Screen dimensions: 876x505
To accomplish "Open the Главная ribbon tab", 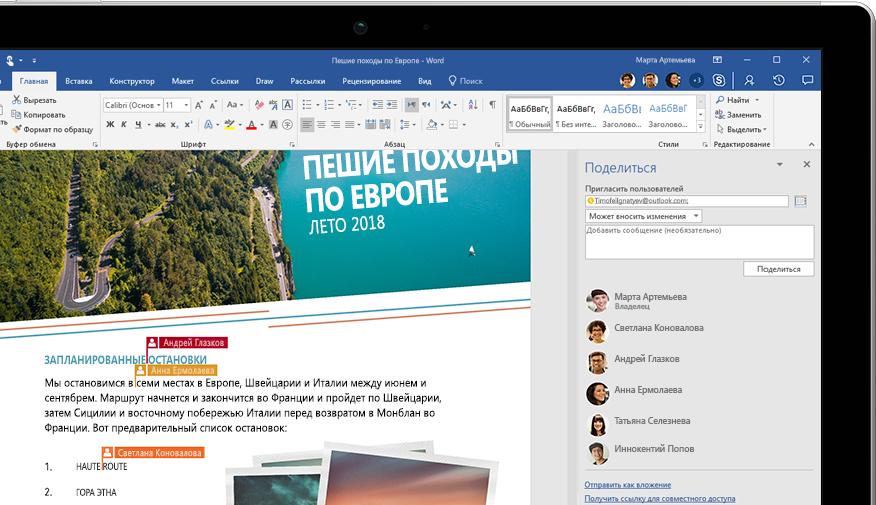I will tap(34, 81).
